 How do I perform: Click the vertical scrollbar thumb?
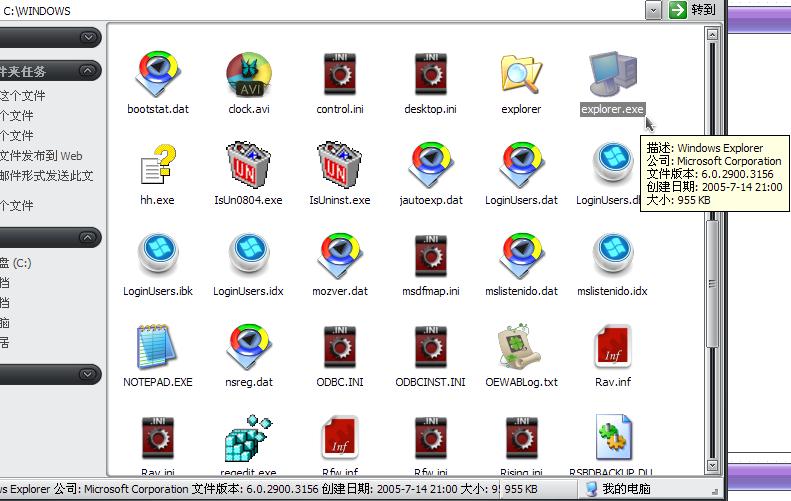click(712, 284)
